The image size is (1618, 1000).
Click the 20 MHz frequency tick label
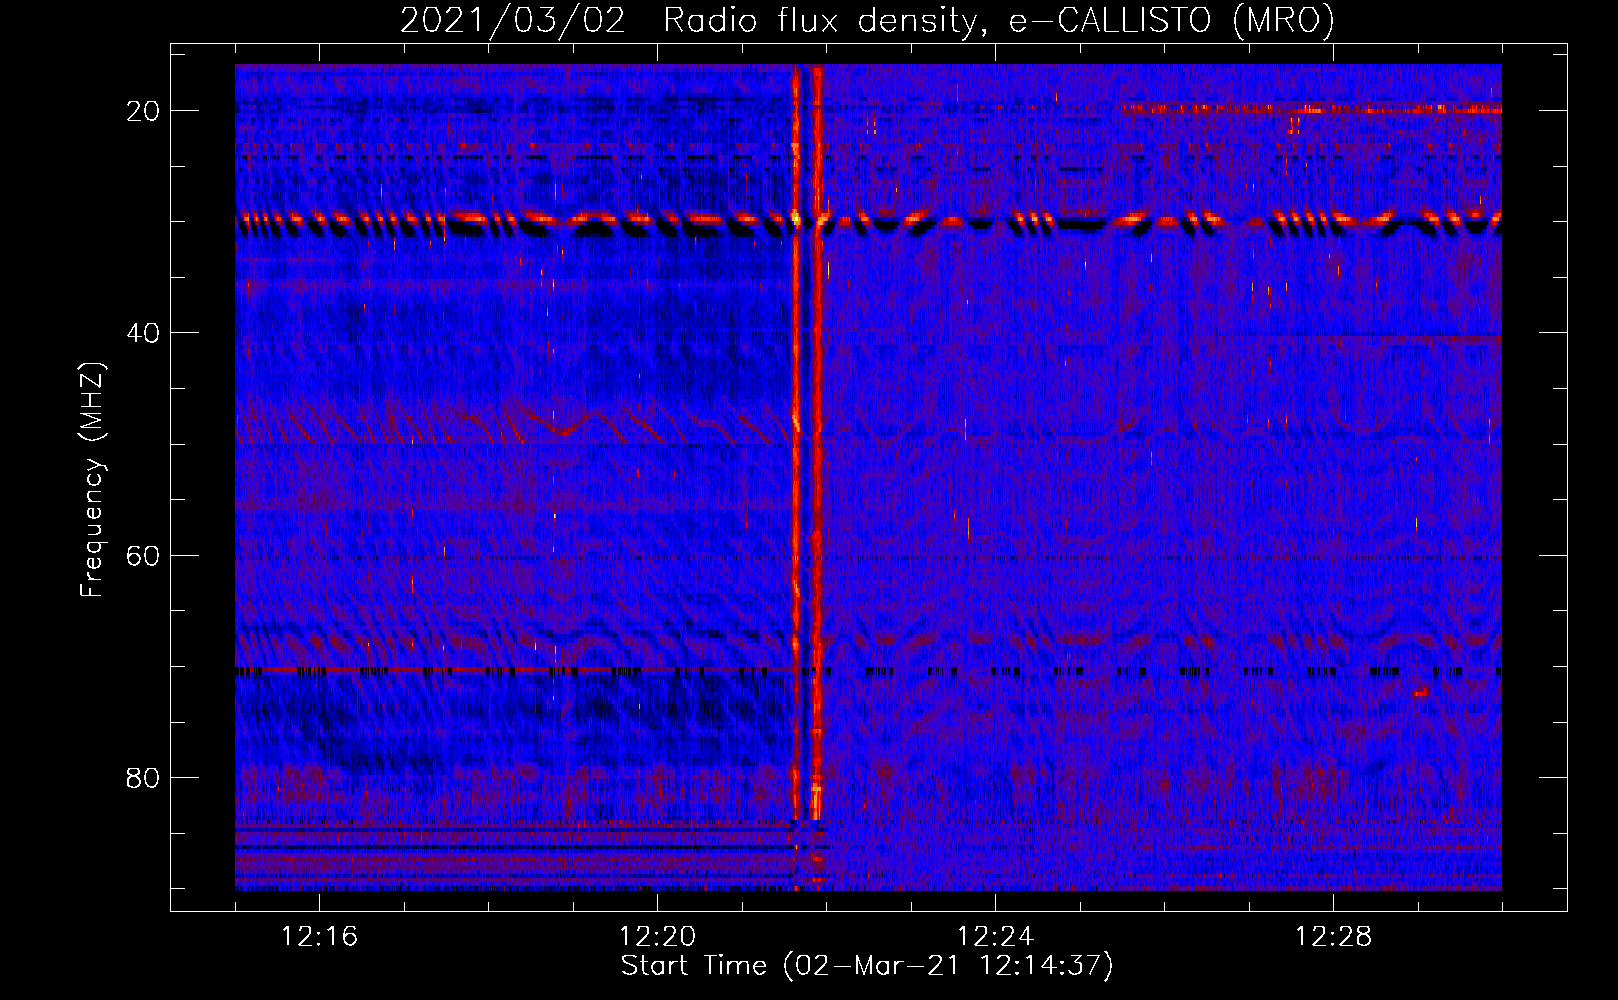(144, 111)
